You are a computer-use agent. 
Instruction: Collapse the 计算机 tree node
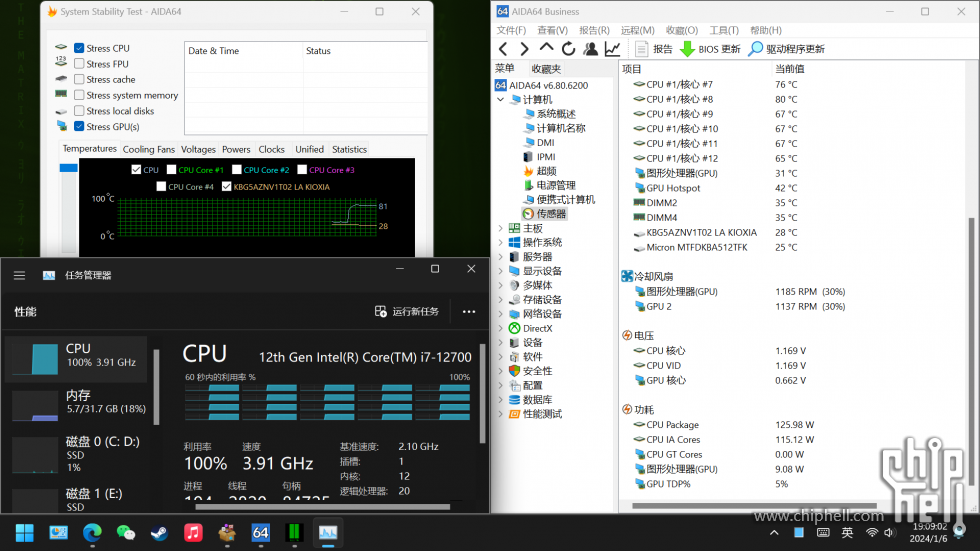[501, 99]
